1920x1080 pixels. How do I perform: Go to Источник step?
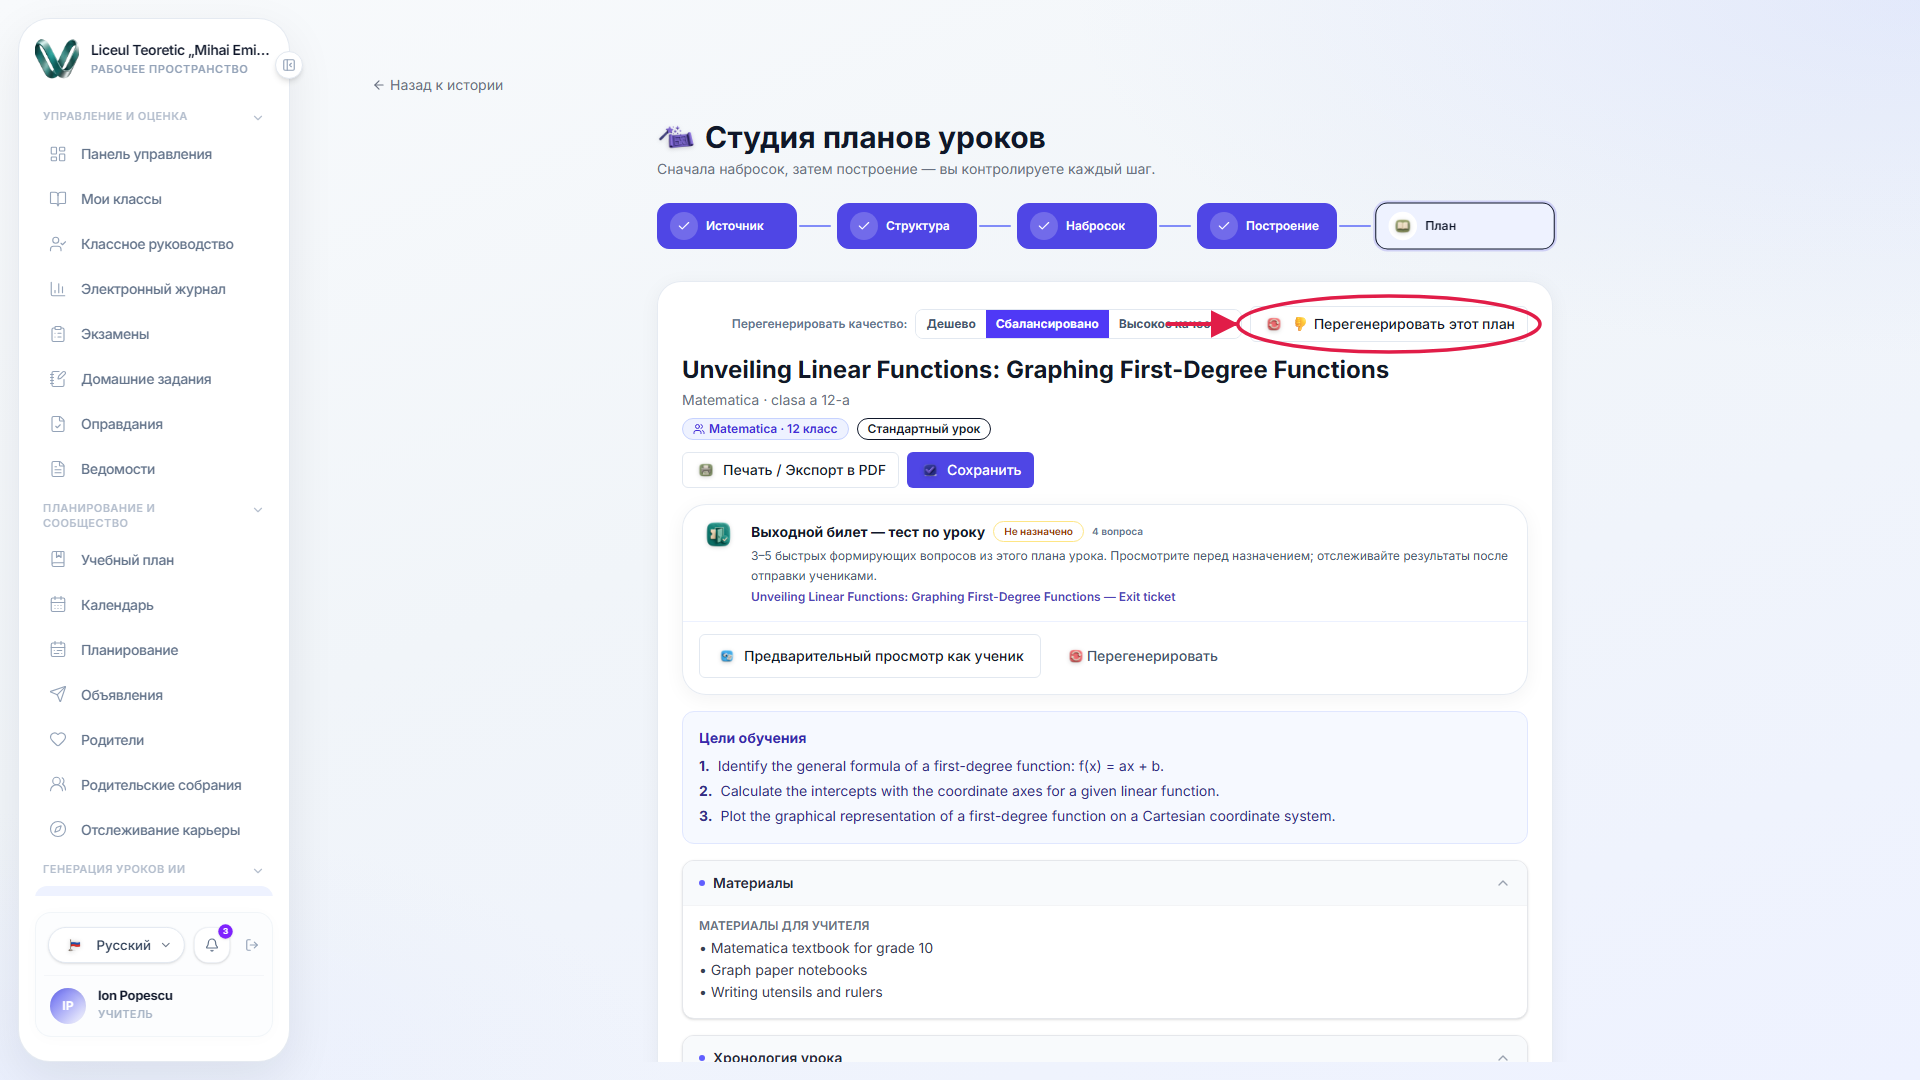coord(727,226)
